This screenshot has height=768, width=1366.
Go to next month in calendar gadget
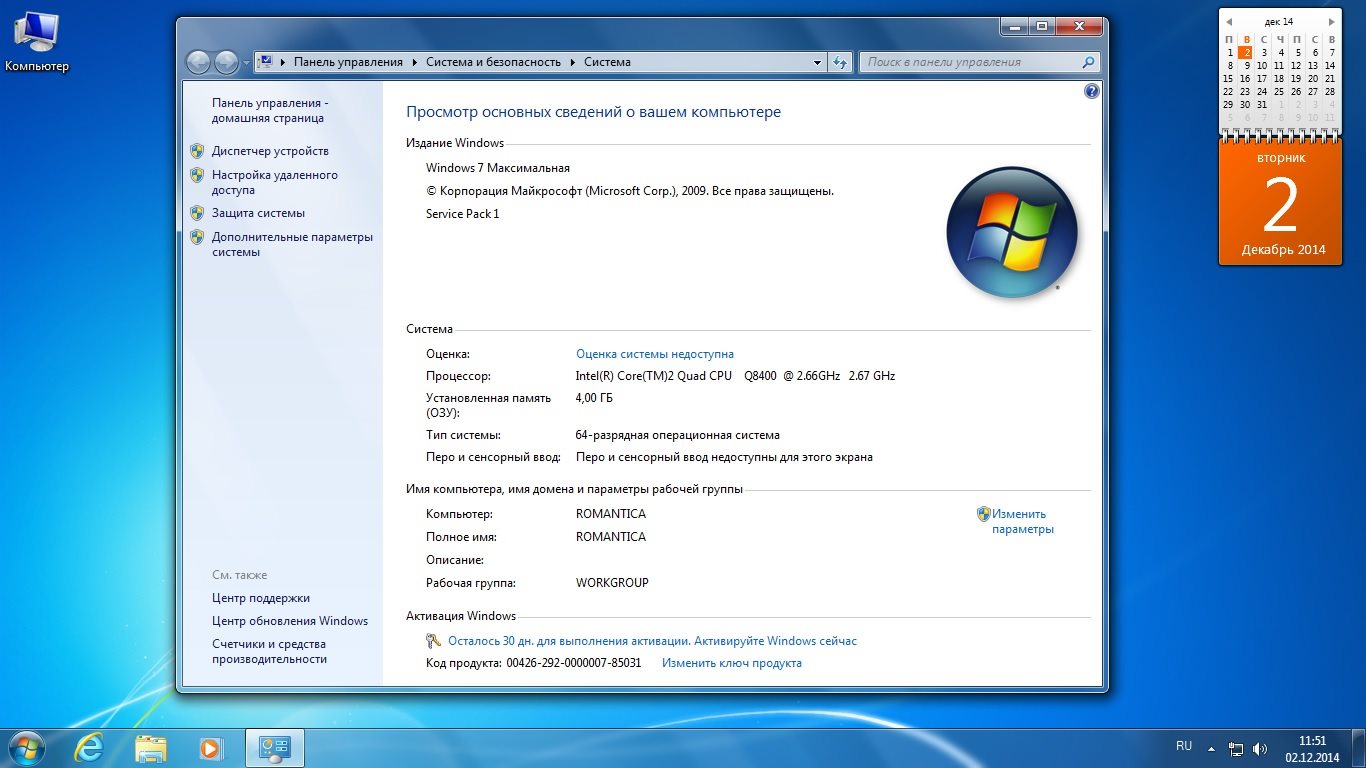click(x=1331, y=21)
